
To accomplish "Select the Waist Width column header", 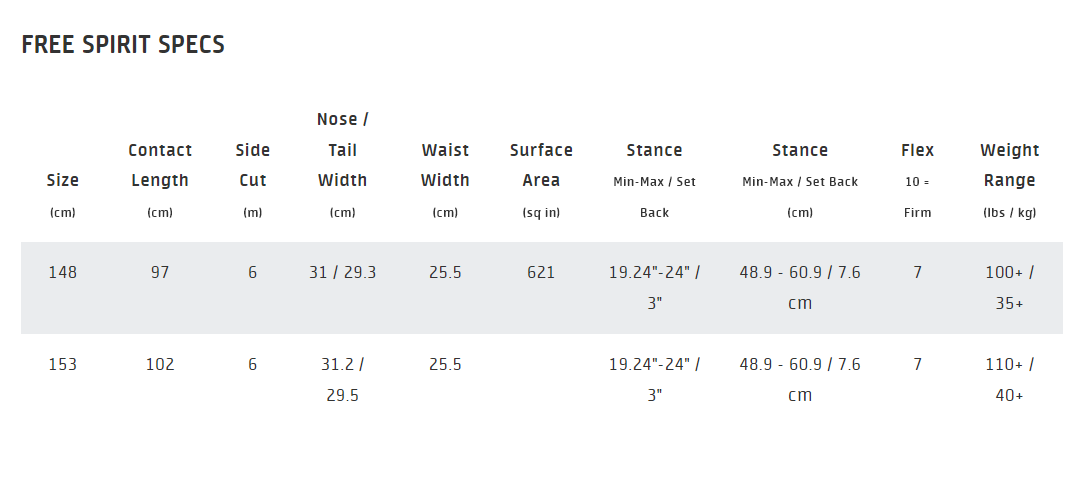I will (x=445, y=180).
